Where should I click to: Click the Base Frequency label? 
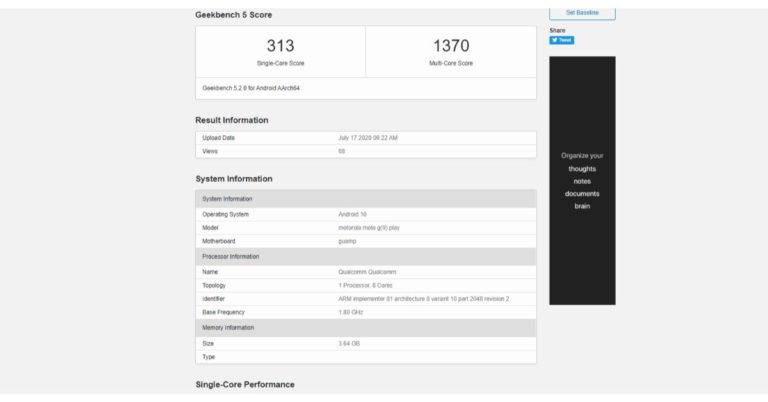pos(223,312)
